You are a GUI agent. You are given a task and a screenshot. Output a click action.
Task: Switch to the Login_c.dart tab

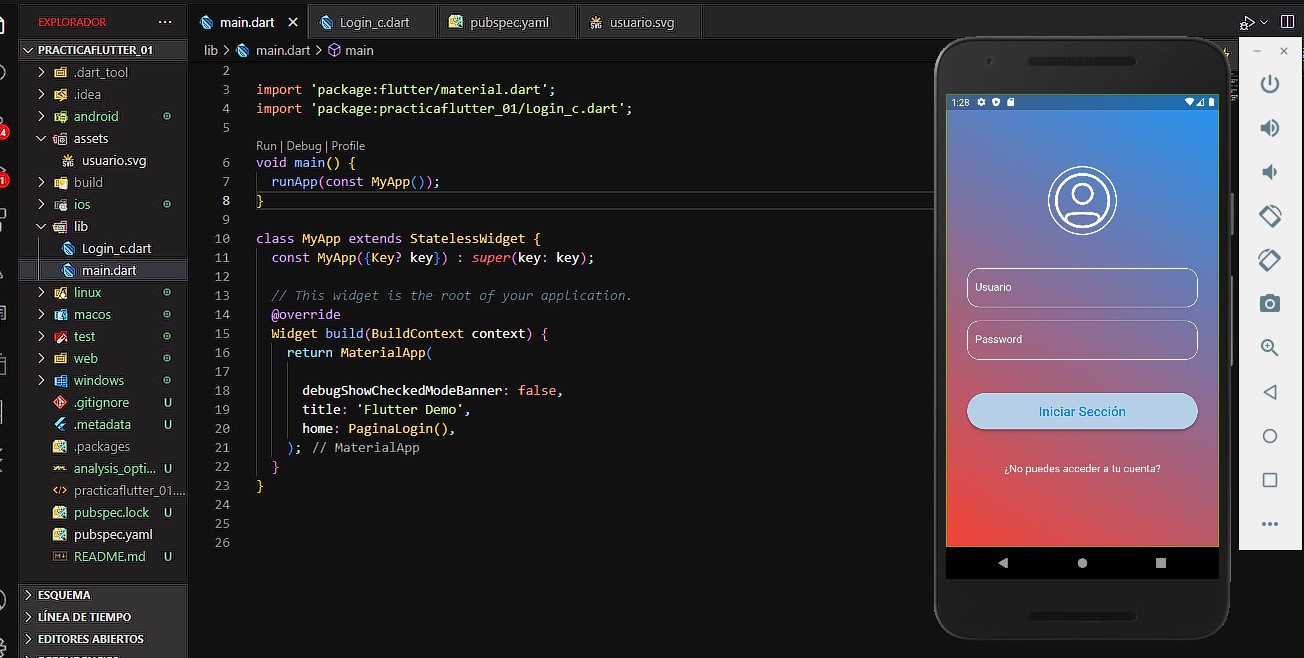point(374,22)
